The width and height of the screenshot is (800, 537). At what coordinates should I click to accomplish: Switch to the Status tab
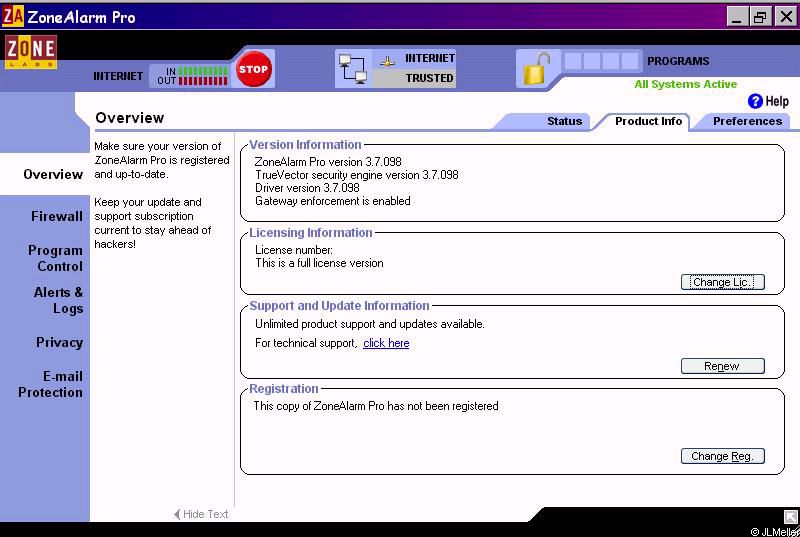coord(564,121)
